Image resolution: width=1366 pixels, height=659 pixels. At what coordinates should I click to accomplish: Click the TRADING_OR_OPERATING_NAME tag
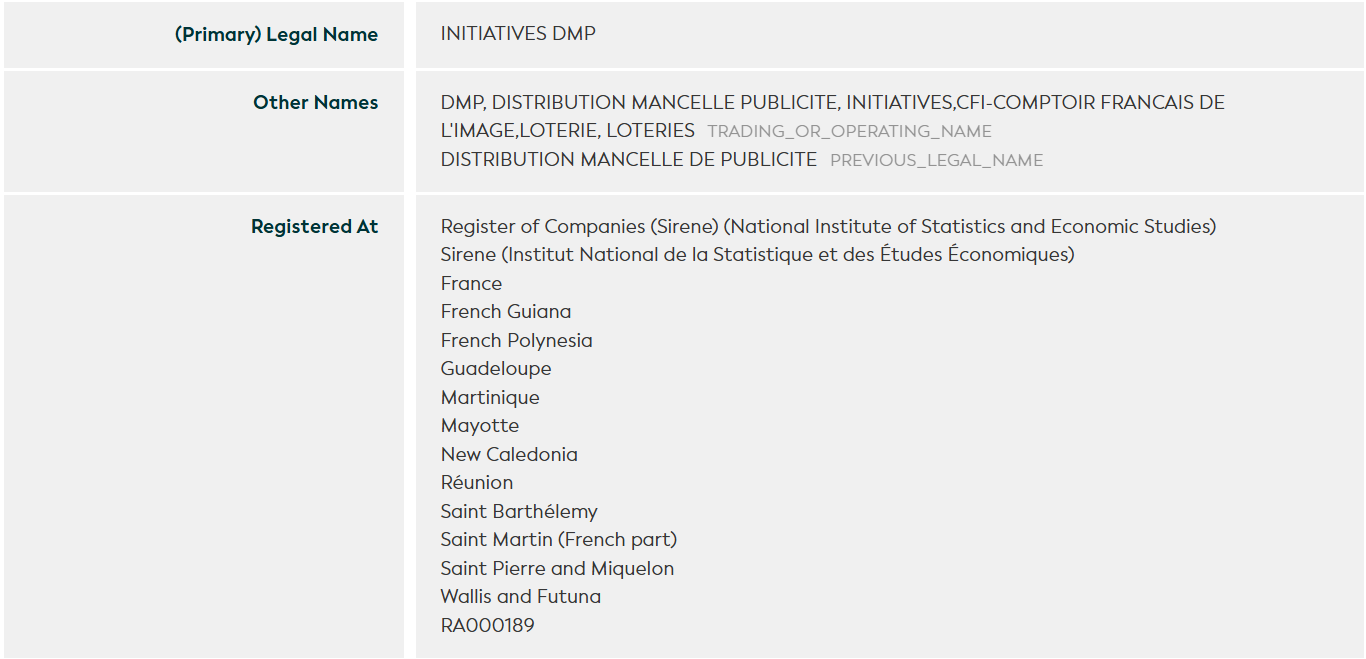tap(849, 131)
